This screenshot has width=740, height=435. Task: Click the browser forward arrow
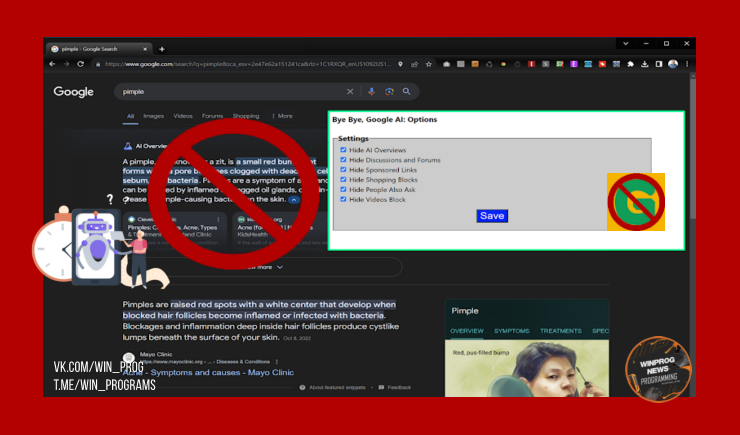66,64
